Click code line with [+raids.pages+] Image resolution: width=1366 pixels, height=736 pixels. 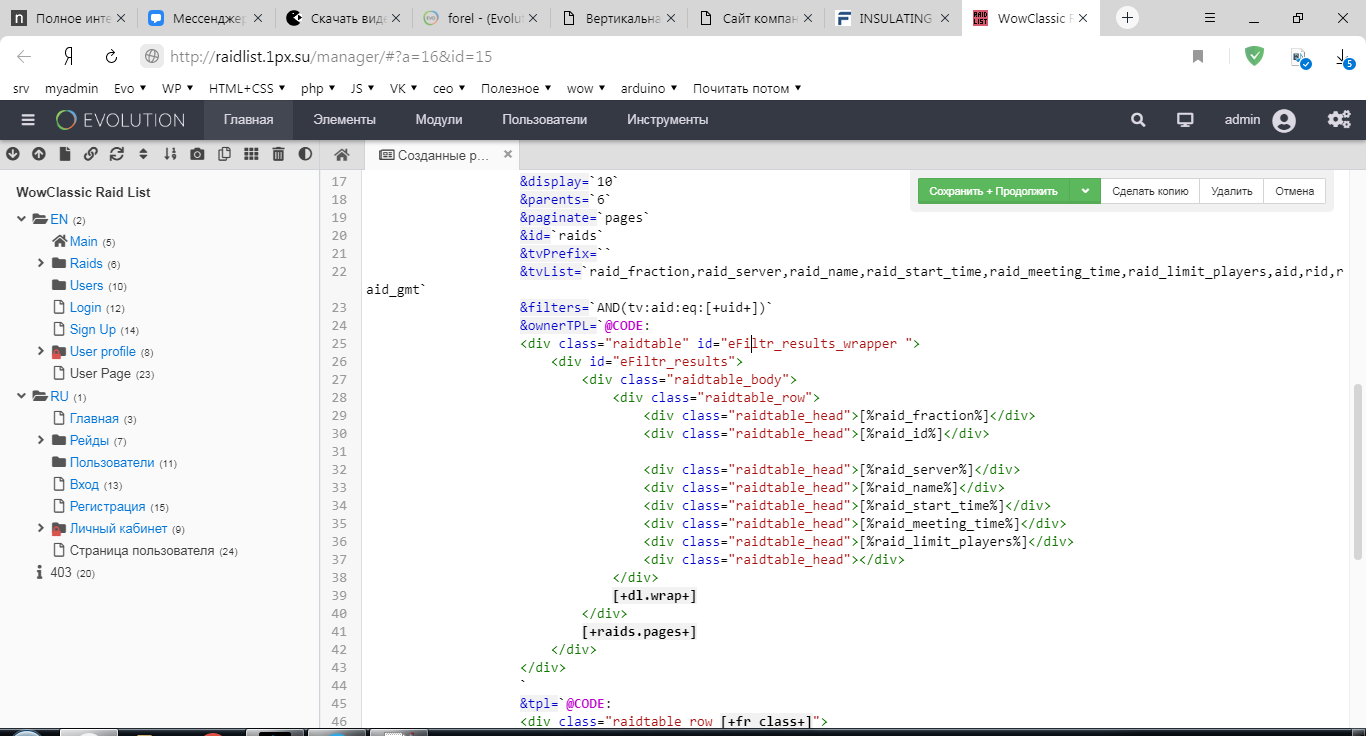[x=639, y=632]
